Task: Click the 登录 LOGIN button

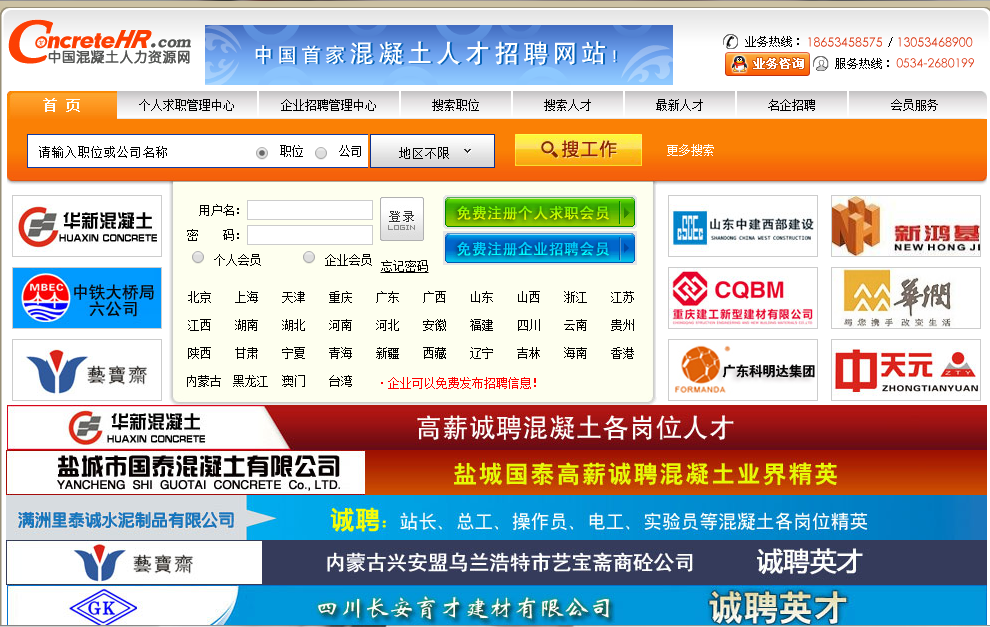Action: 402,219
